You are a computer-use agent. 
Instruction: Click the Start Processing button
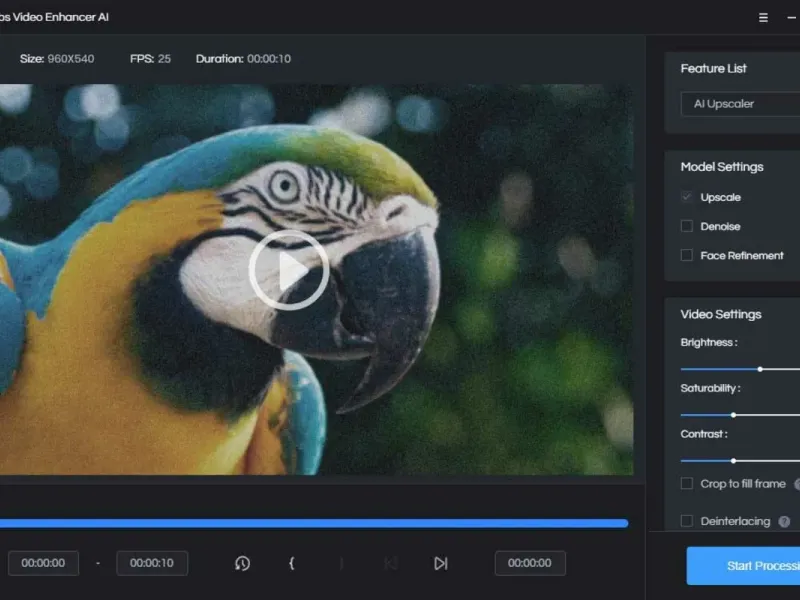(x=745, y=566)
